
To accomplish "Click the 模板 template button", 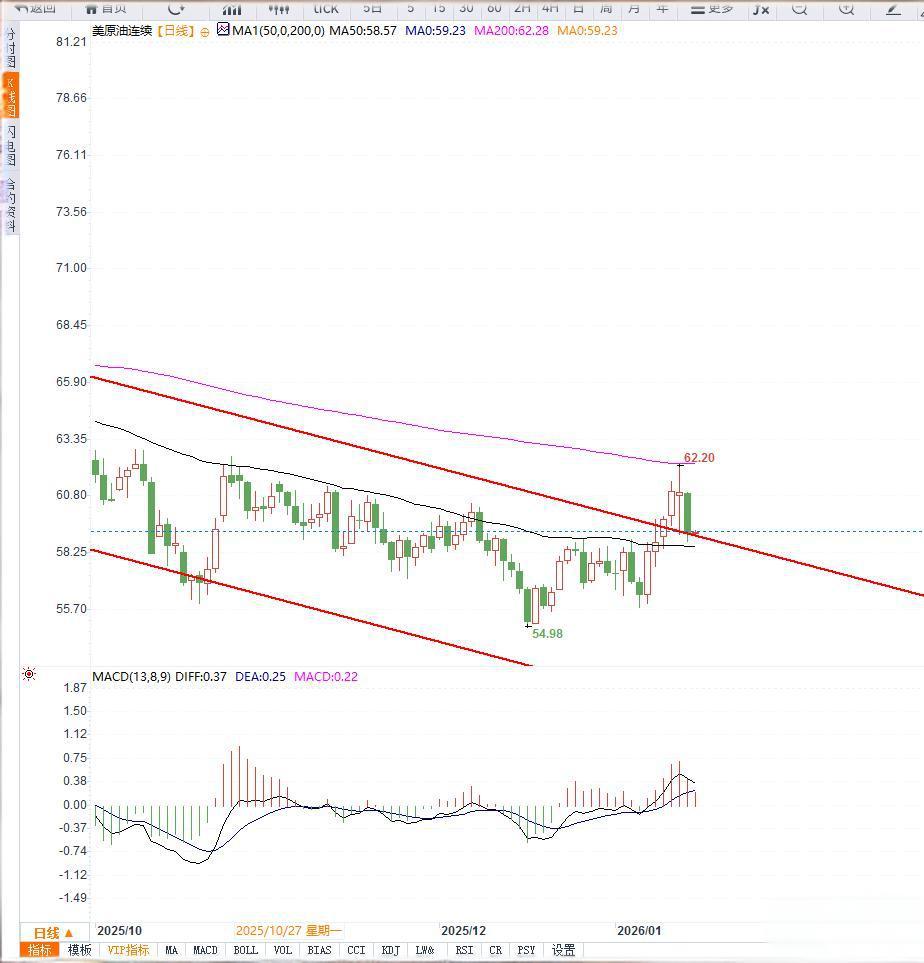I will click(x=79, y=950).
